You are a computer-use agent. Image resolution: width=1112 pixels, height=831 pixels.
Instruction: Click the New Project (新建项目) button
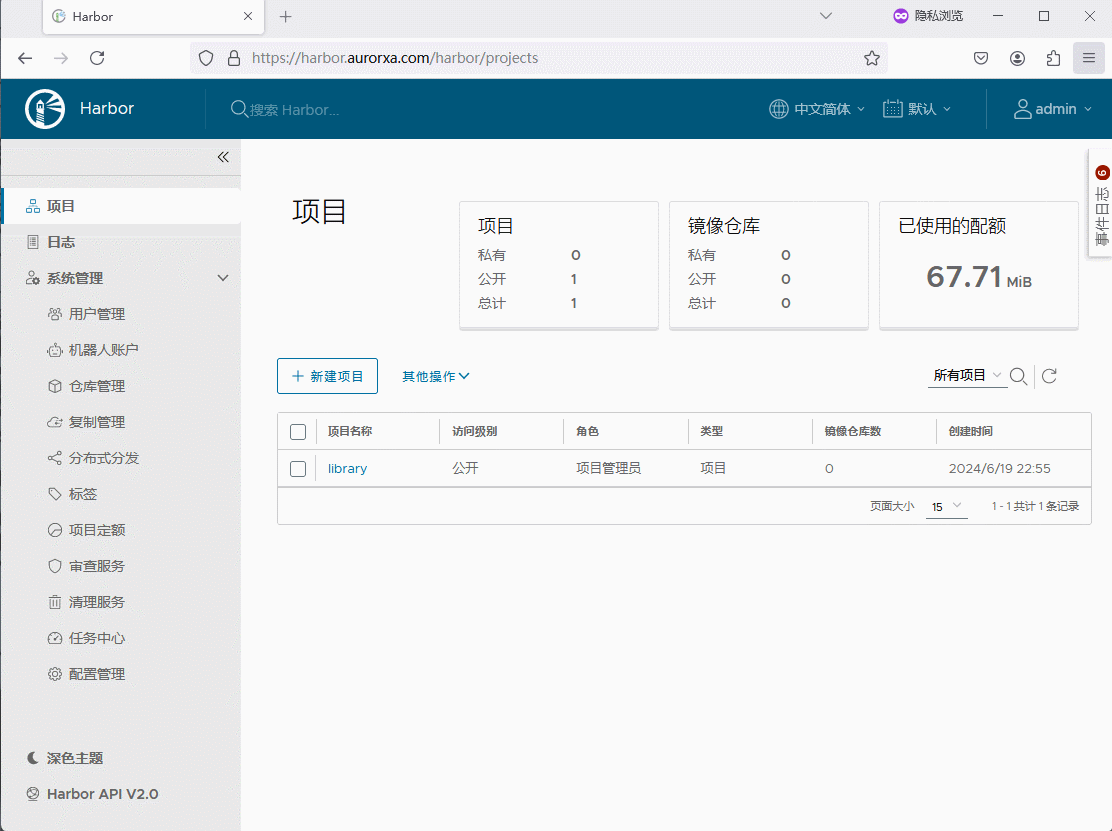(327, 376)
